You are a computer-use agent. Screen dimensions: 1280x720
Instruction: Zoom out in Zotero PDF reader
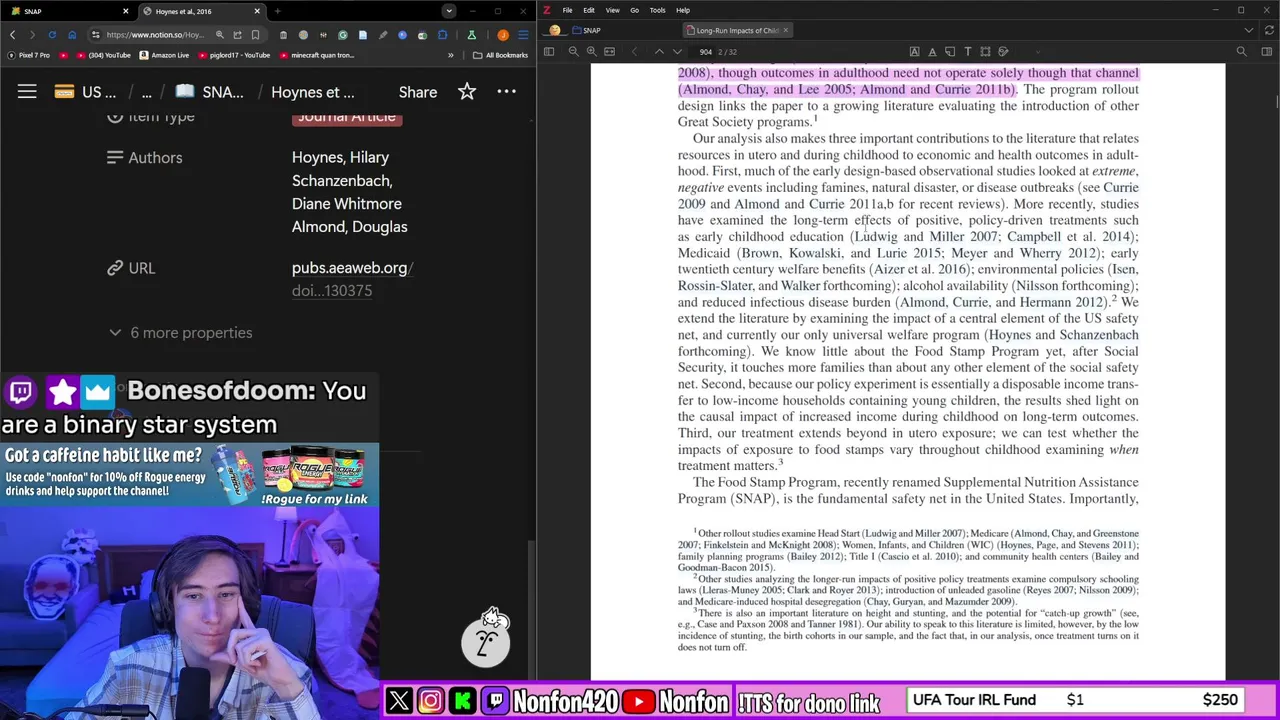click(573, 51)
